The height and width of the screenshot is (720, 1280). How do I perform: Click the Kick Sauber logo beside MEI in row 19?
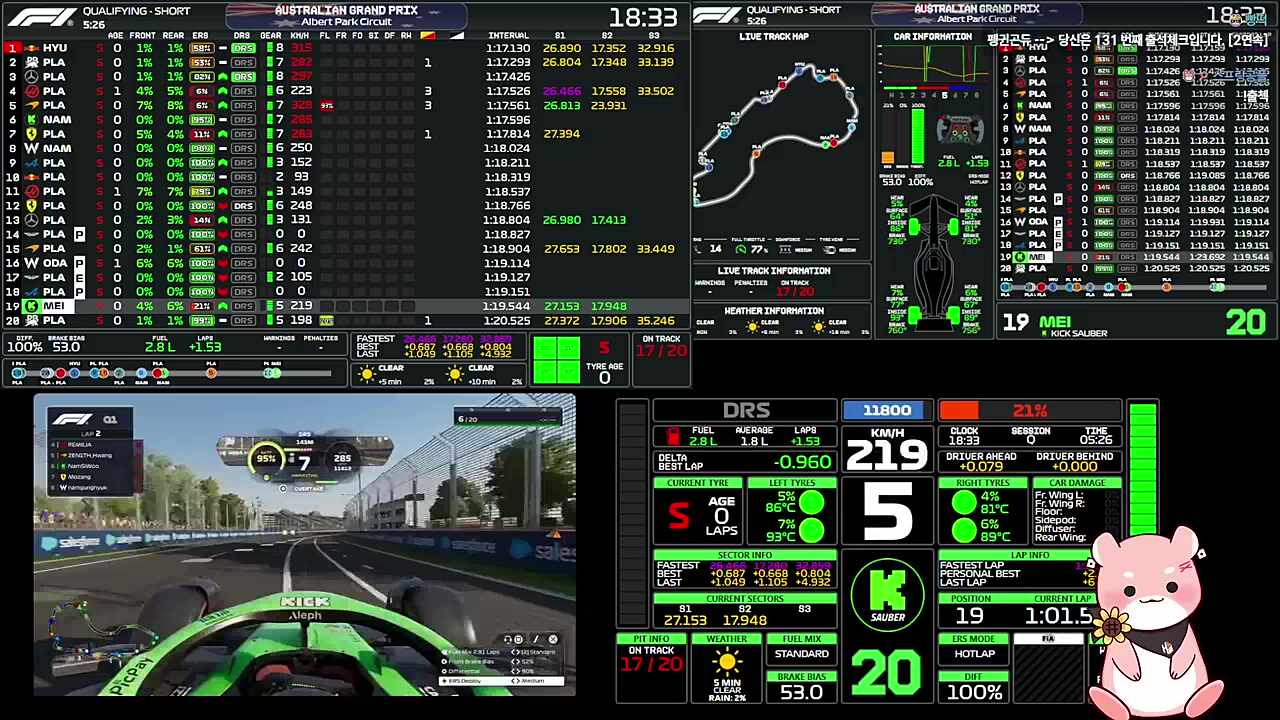(31, 306)
